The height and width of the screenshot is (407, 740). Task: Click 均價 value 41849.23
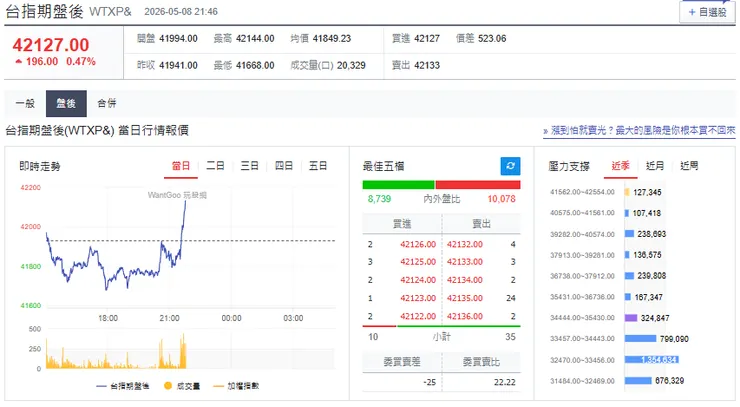click(x=332, y=39)
